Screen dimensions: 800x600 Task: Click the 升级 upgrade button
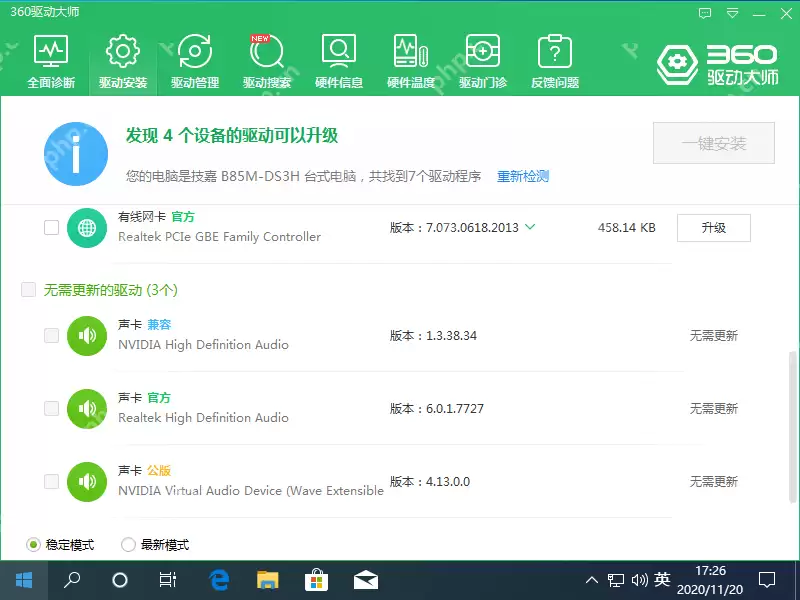[714, 227]
